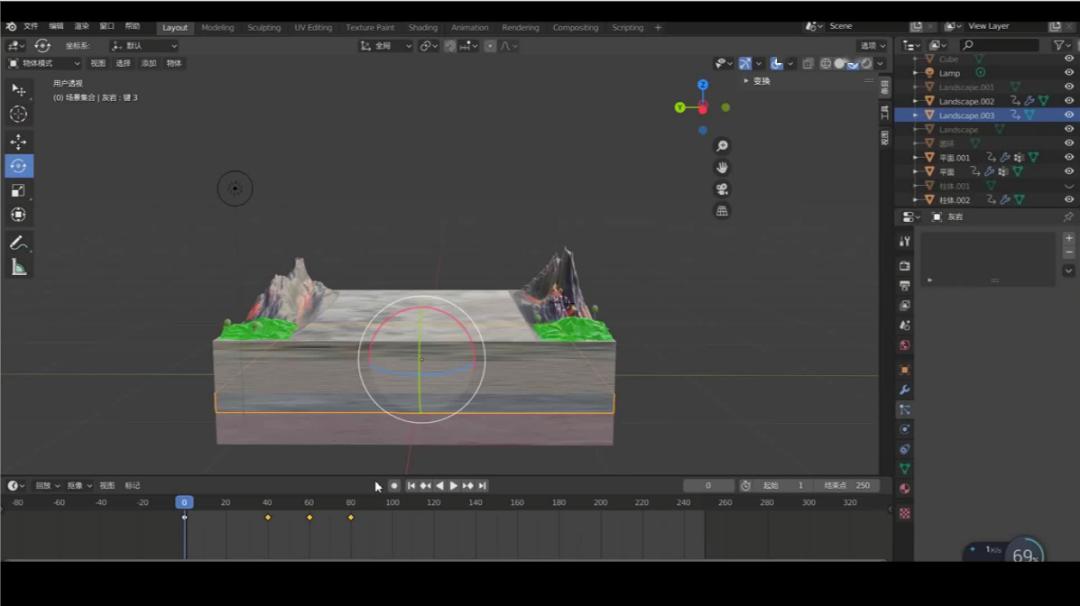Toggle visibility of Lamp in outliner
The height and width of the screenshot is (606, 1080).
coord(1069,73)
